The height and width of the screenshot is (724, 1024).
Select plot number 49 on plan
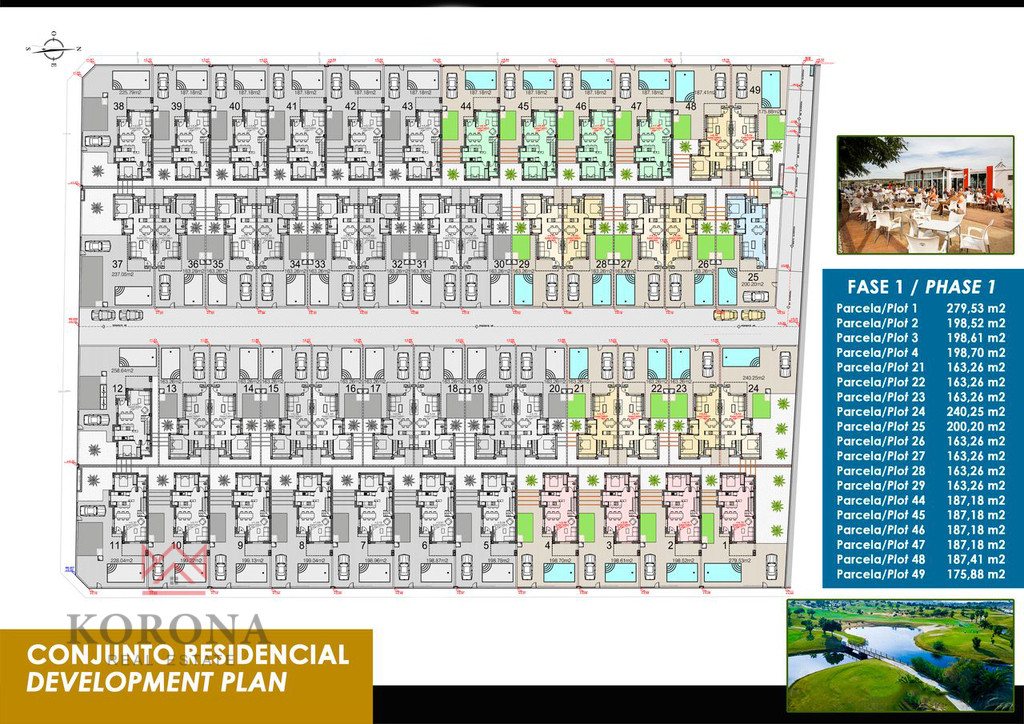755,90
